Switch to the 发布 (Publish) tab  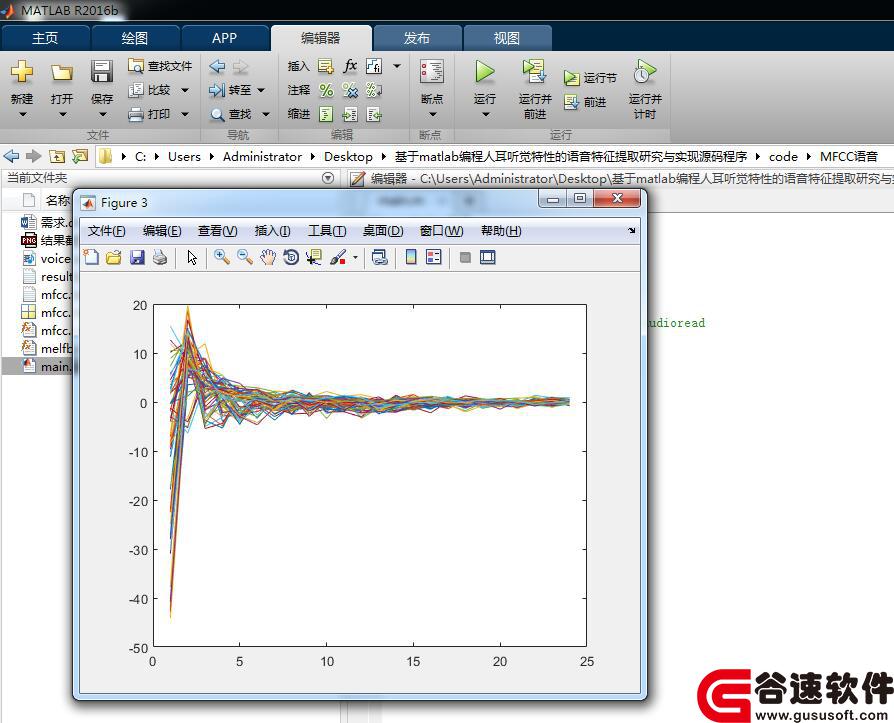(416, 38)
